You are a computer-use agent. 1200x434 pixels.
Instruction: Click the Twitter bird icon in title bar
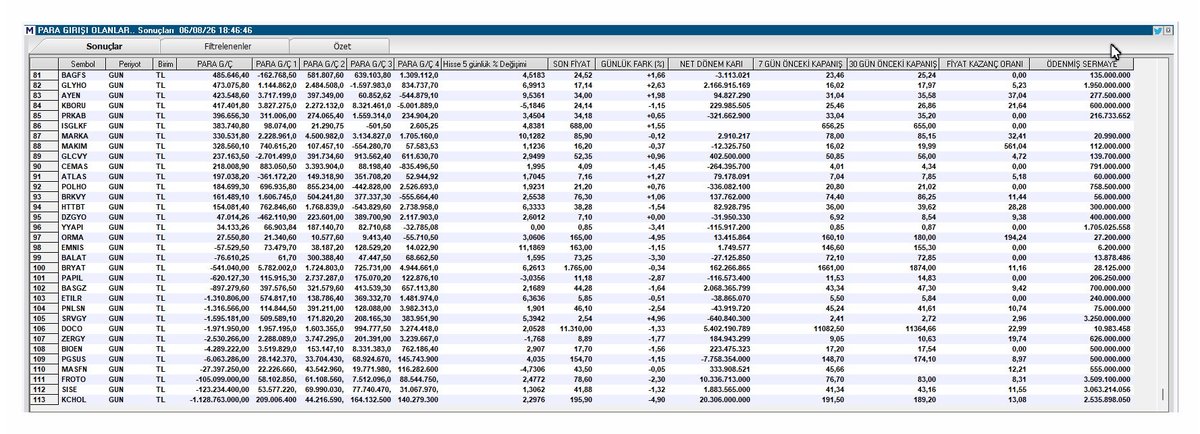(x=1157, y=31)
